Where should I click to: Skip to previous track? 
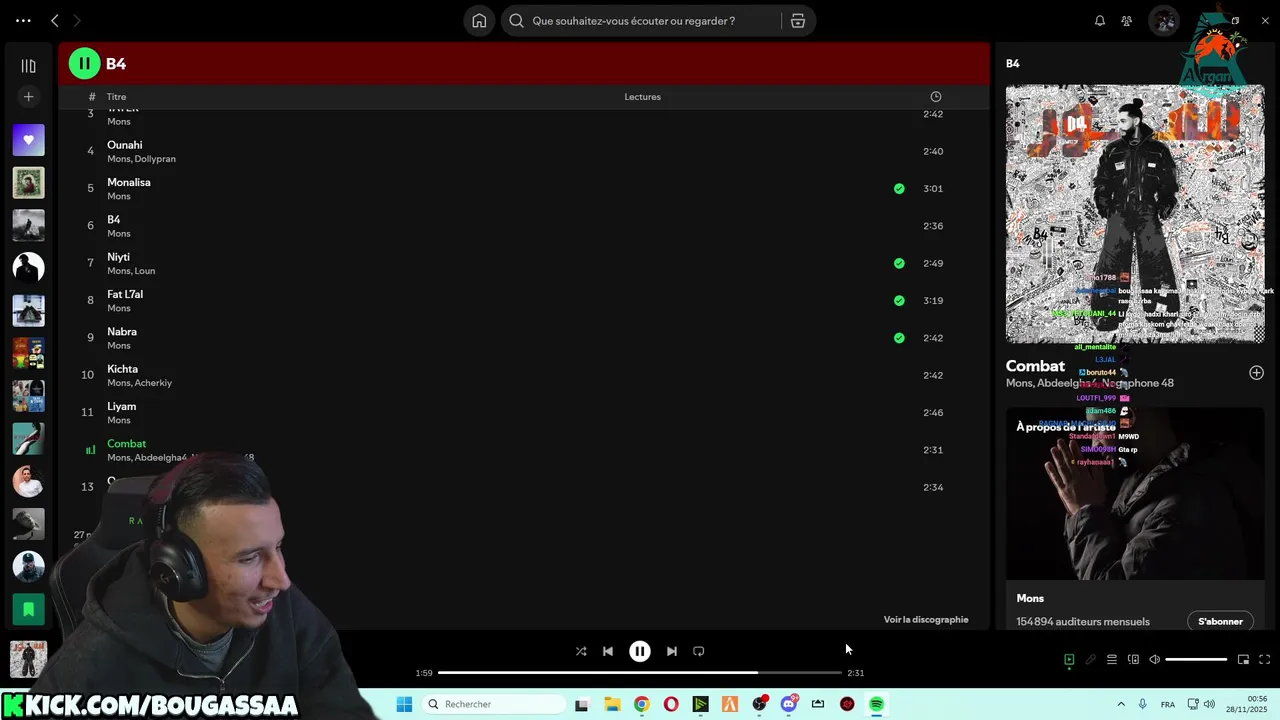point(608,651)
